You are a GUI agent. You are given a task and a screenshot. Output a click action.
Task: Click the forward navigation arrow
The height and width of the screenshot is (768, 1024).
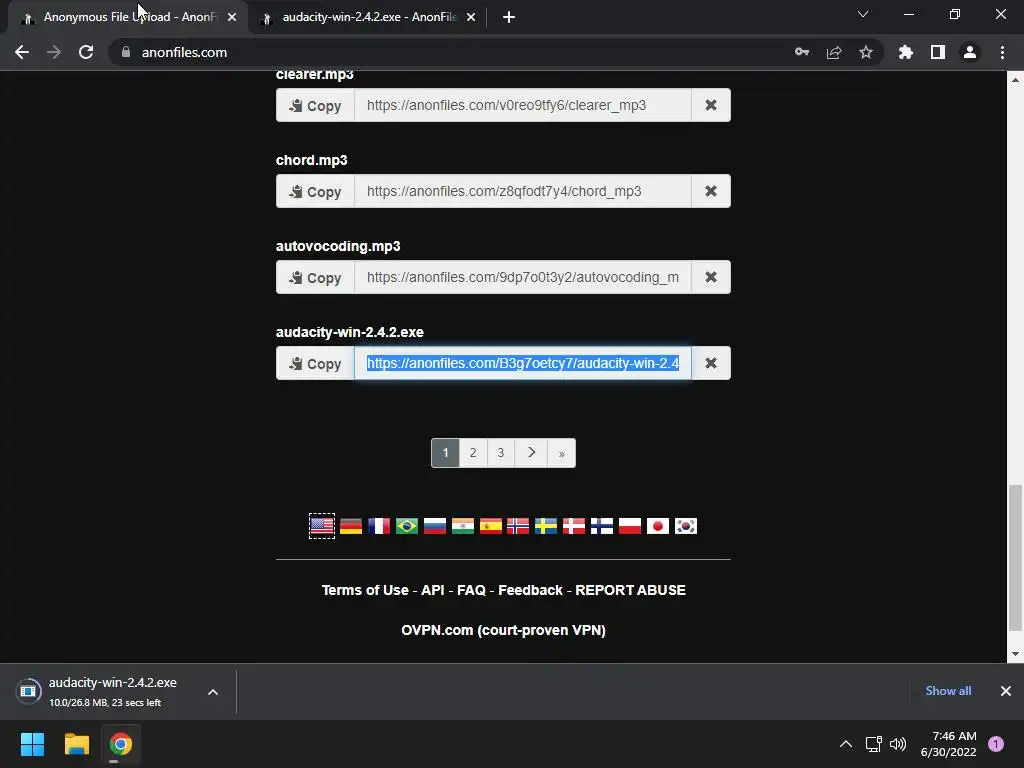[x=54, y=52]
